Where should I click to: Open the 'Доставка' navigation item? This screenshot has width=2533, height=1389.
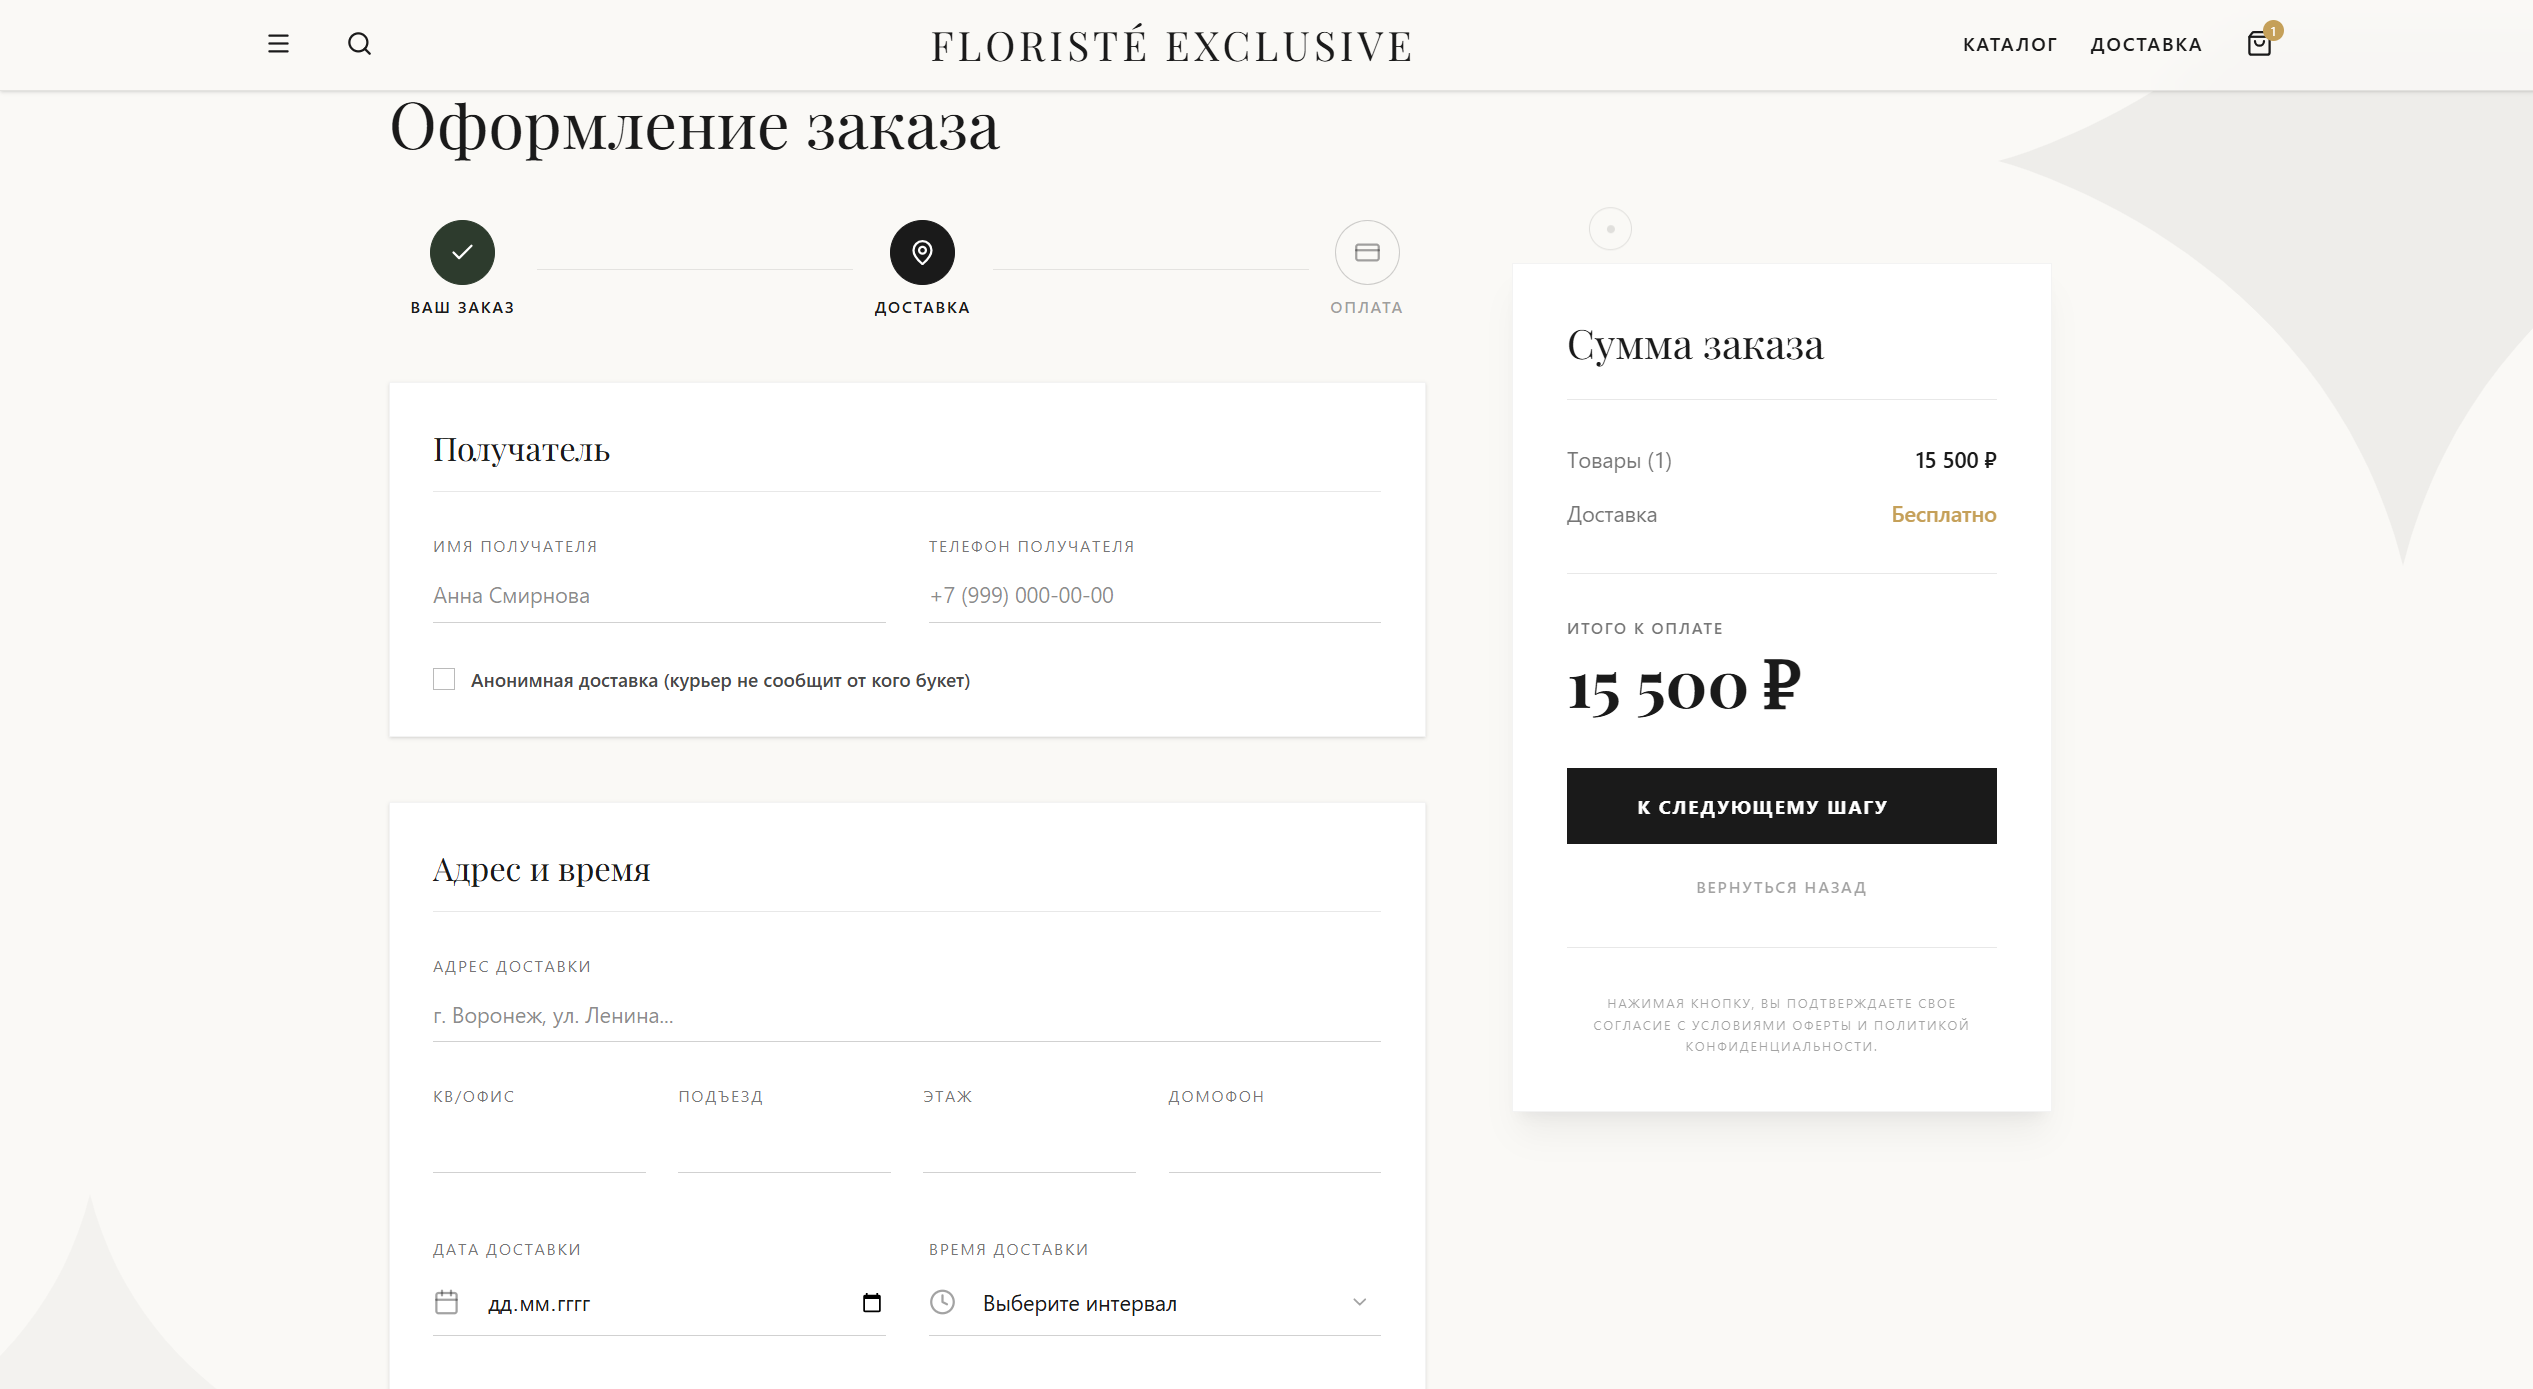2146,44
